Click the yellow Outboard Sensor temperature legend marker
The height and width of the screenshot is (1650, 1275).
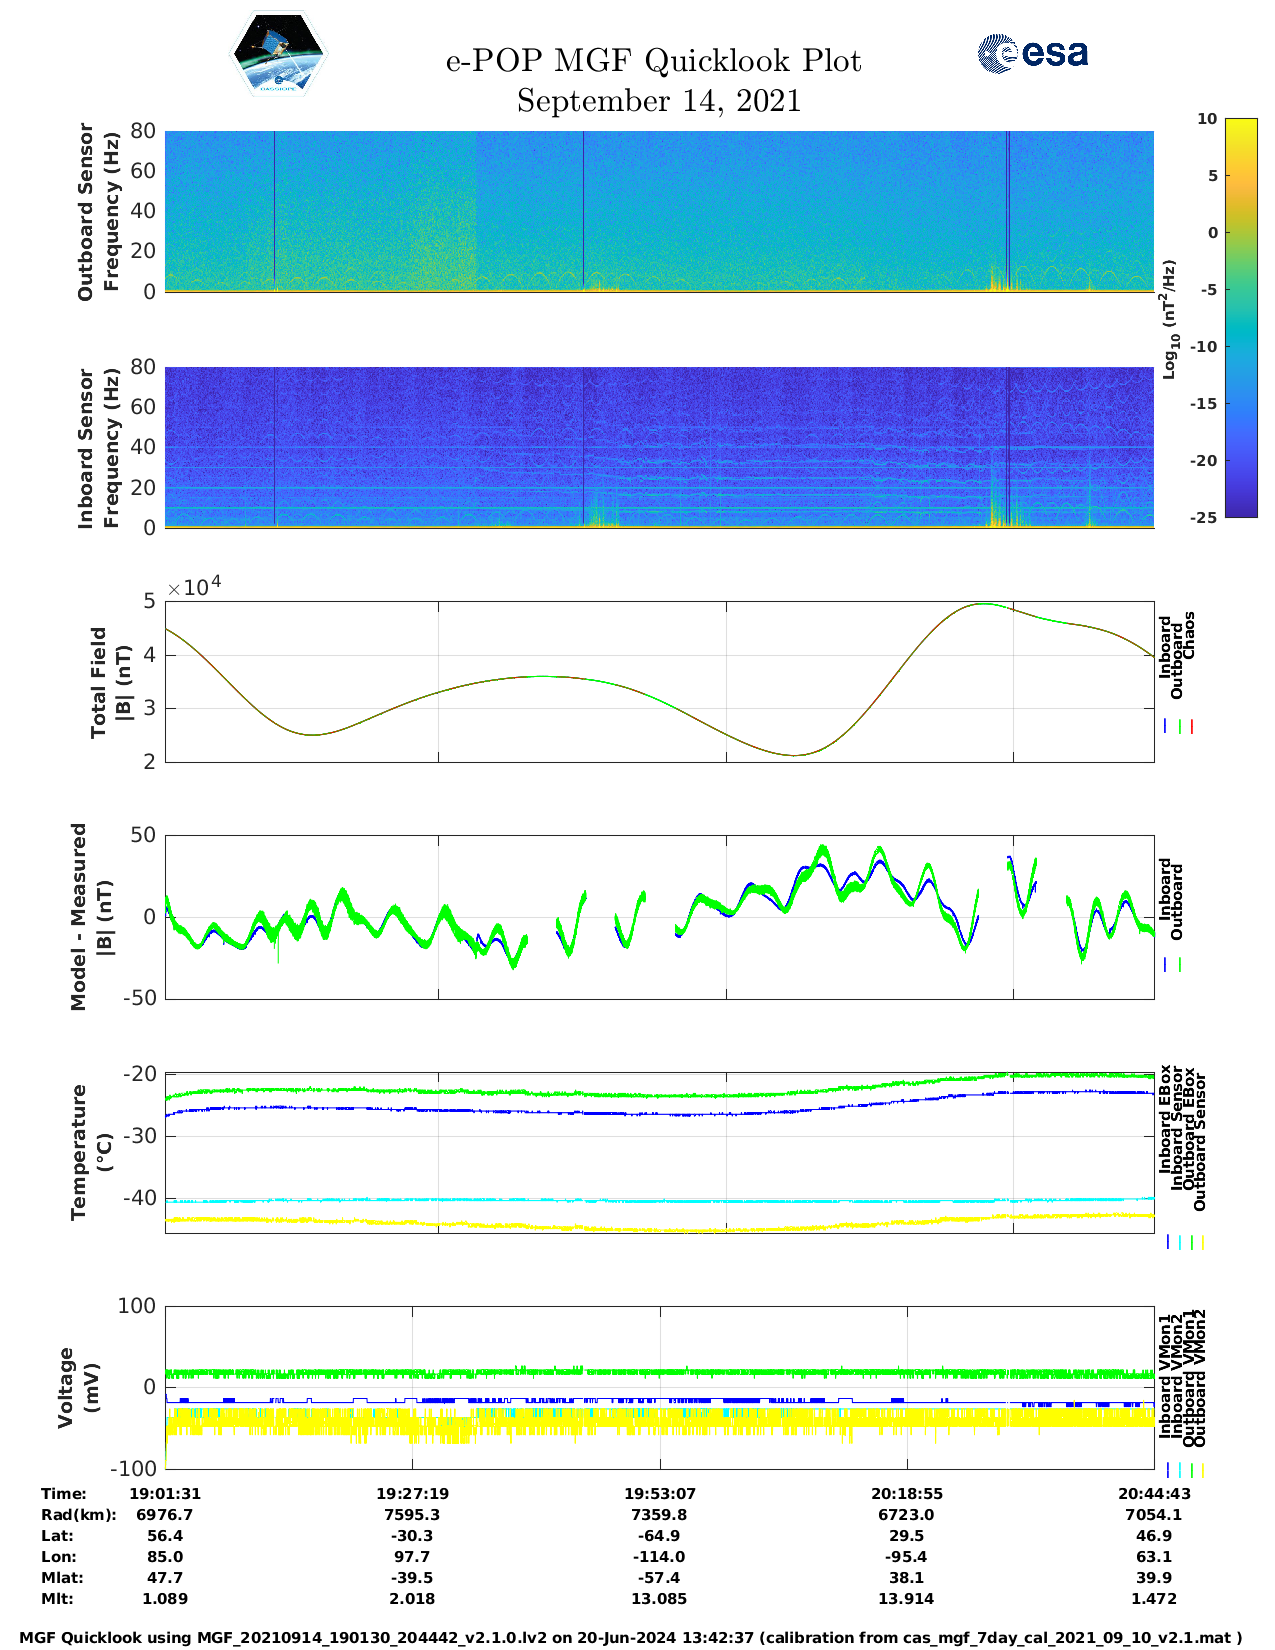tap(1203, 1242)
